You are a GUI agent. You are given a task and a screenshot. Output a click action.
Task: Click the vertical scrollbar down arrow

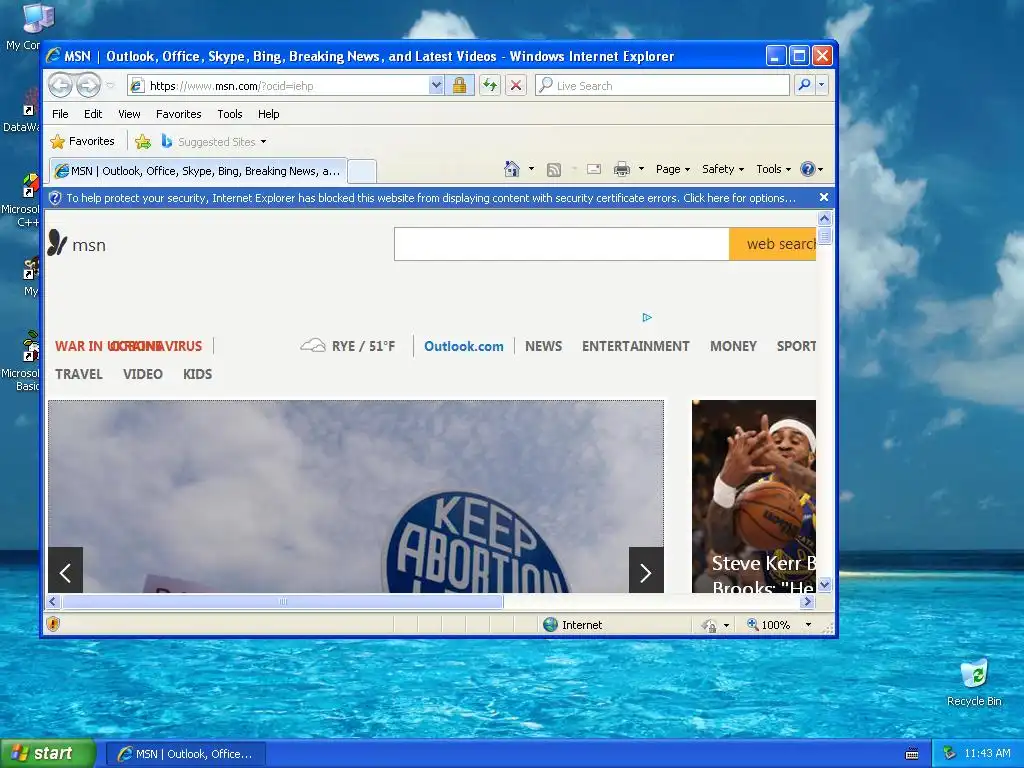(824, 585)
